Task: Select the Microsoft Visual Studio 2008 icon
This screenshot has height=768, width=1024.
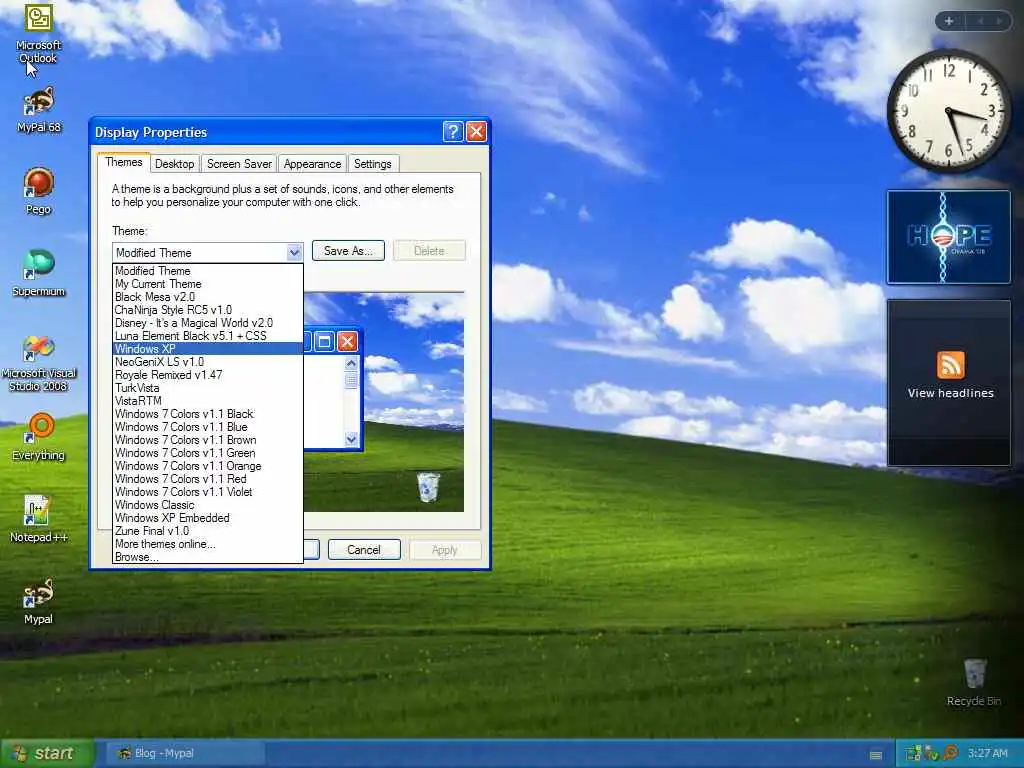Action: coord(39,363)
